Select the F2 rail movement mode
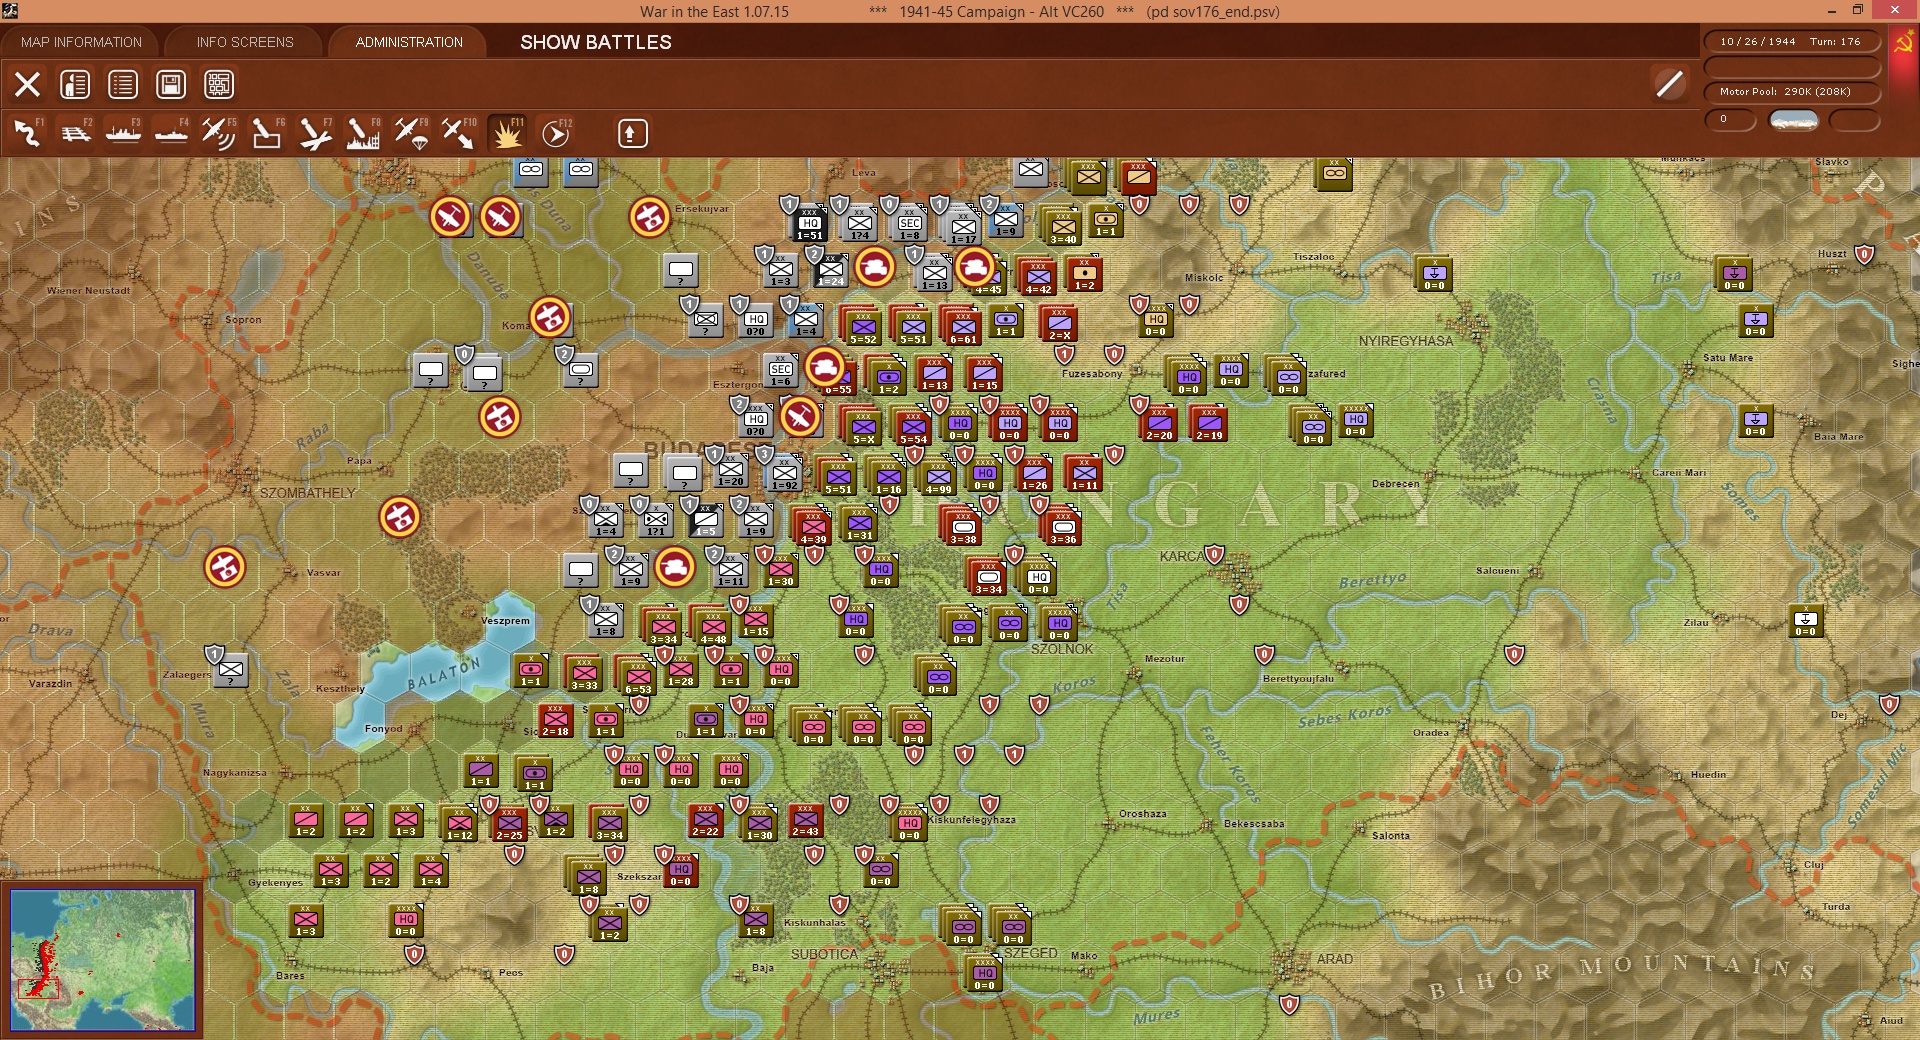1920x1040 pixels. (x=75, y=133)
